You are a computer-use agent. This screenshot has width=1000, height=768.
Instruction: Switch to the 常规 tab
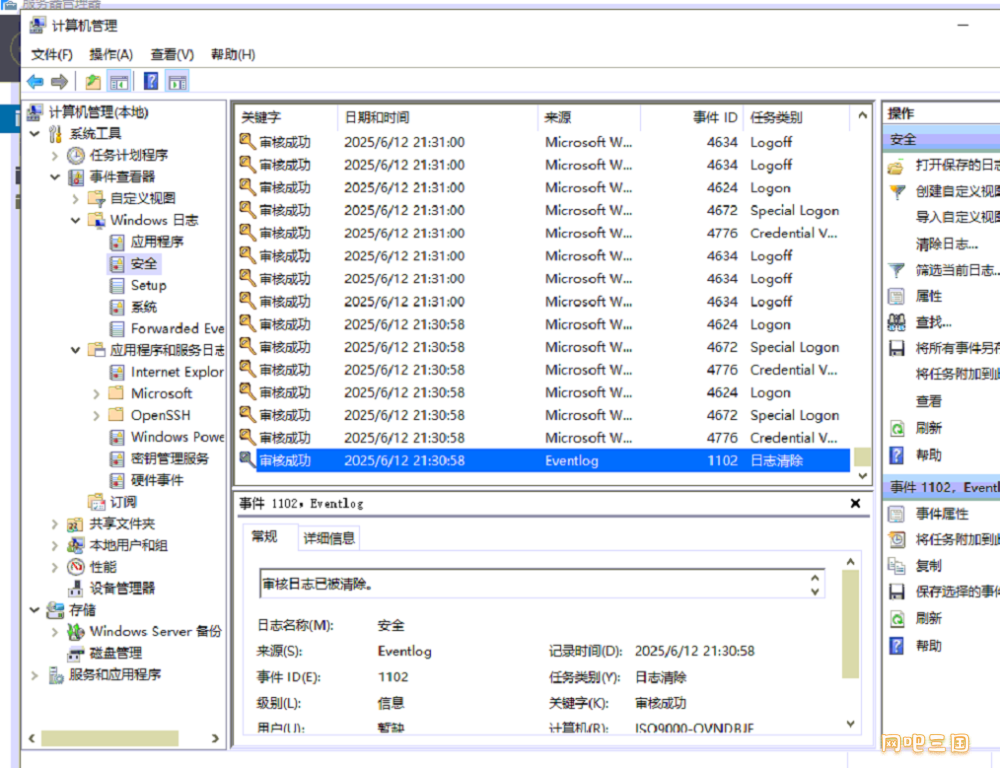click(x=265, y=536)
